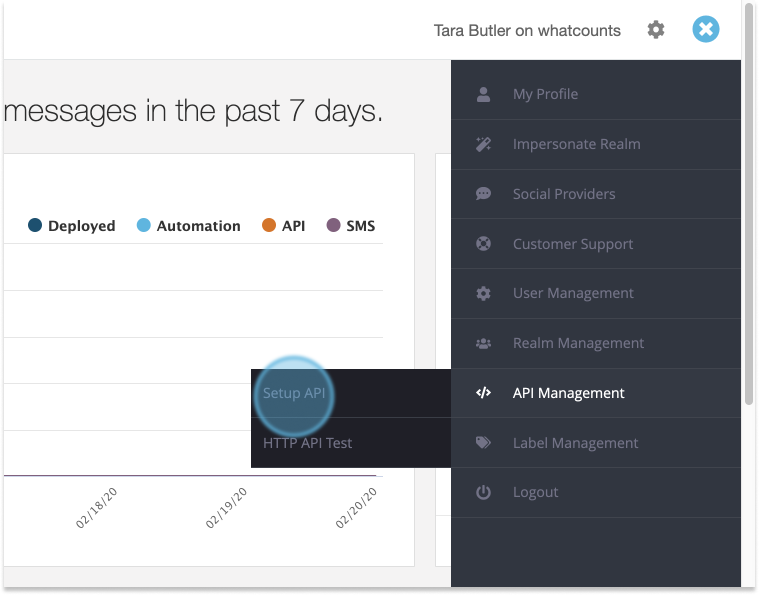
Task: Click the Realm Management users icon
Action: (x=484, y=343)
